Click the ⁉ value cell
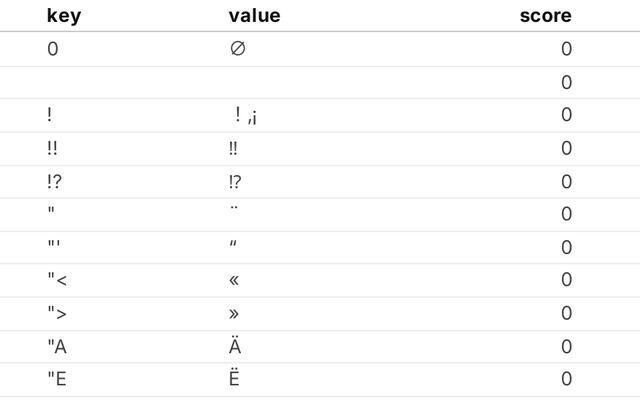Screen dimensions: 640x400 pos(235,181)
